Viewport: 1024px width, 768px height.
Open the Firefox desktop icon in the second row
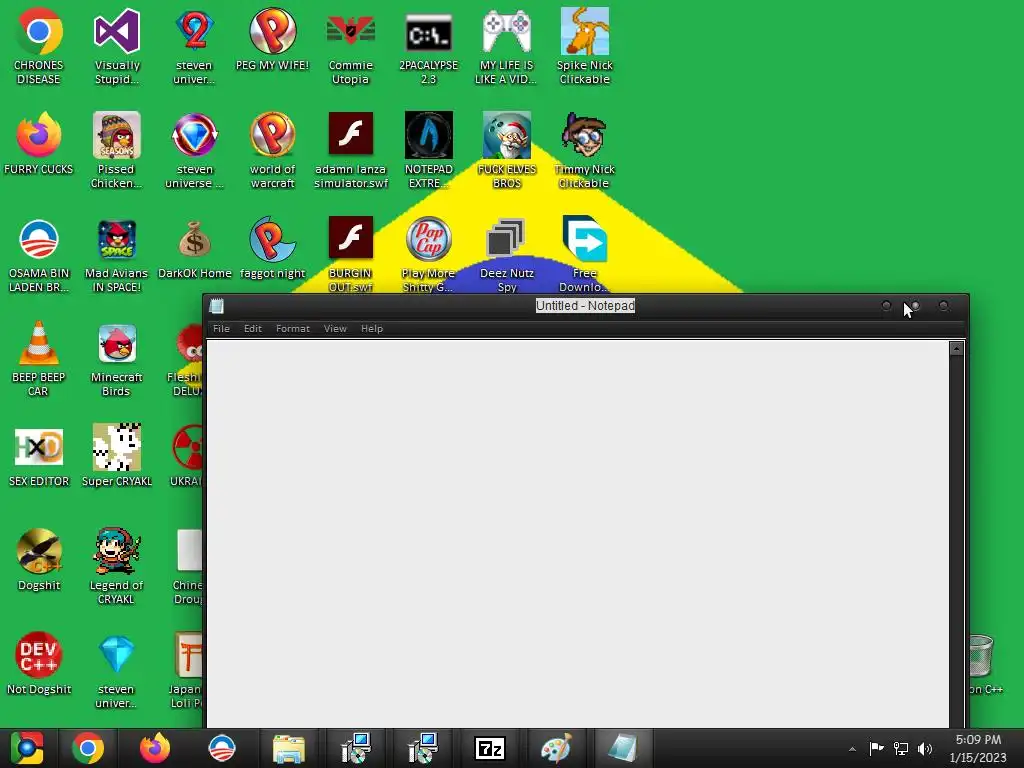point(39,143)
